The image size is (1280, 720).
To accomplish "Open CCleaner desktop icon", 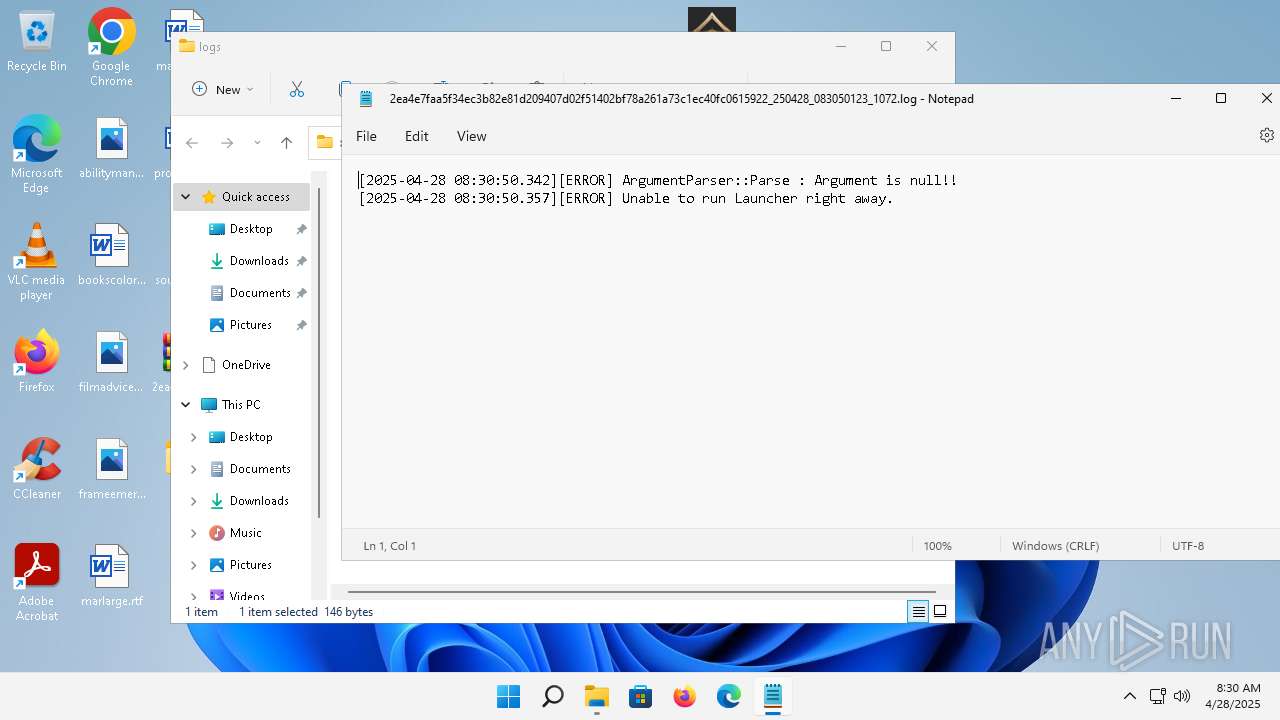I will tap(36, 469).
